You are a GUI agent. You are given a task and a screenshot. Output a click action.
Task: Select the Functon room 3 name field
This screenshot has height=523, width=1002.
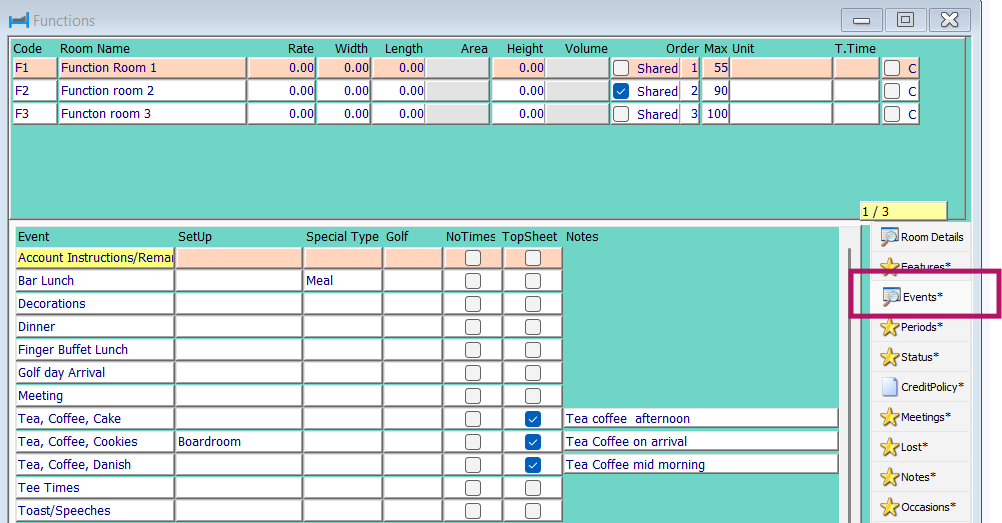152,114
